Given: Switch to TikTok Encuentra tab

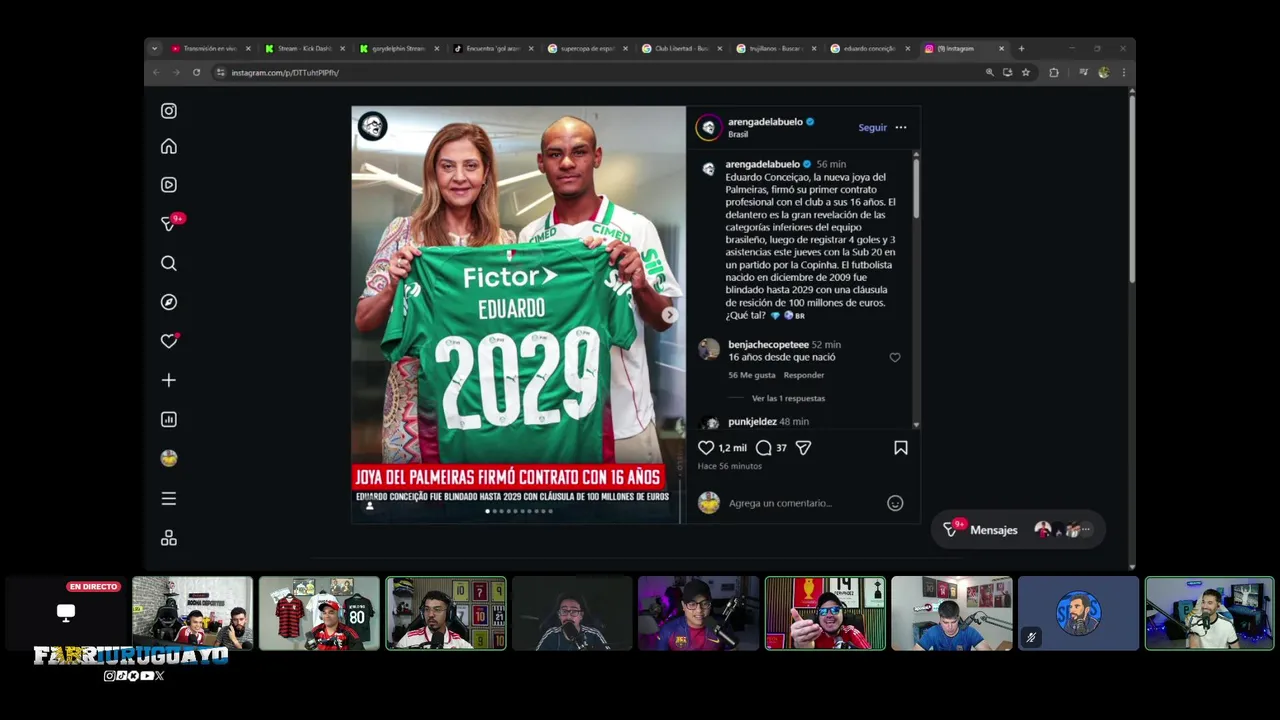Looking at the screenshot, I should (493, 48).
